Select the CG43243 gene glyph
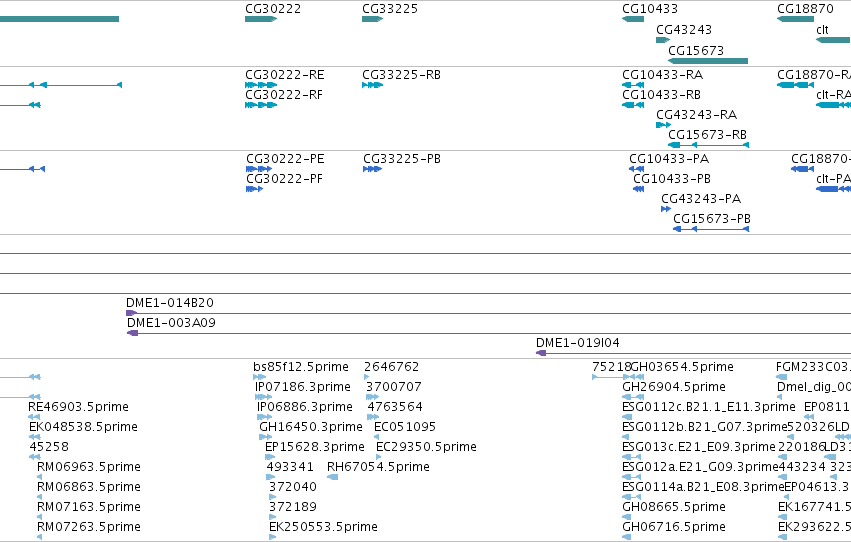Screen dimensions: 851x542 tap(663, 40)
